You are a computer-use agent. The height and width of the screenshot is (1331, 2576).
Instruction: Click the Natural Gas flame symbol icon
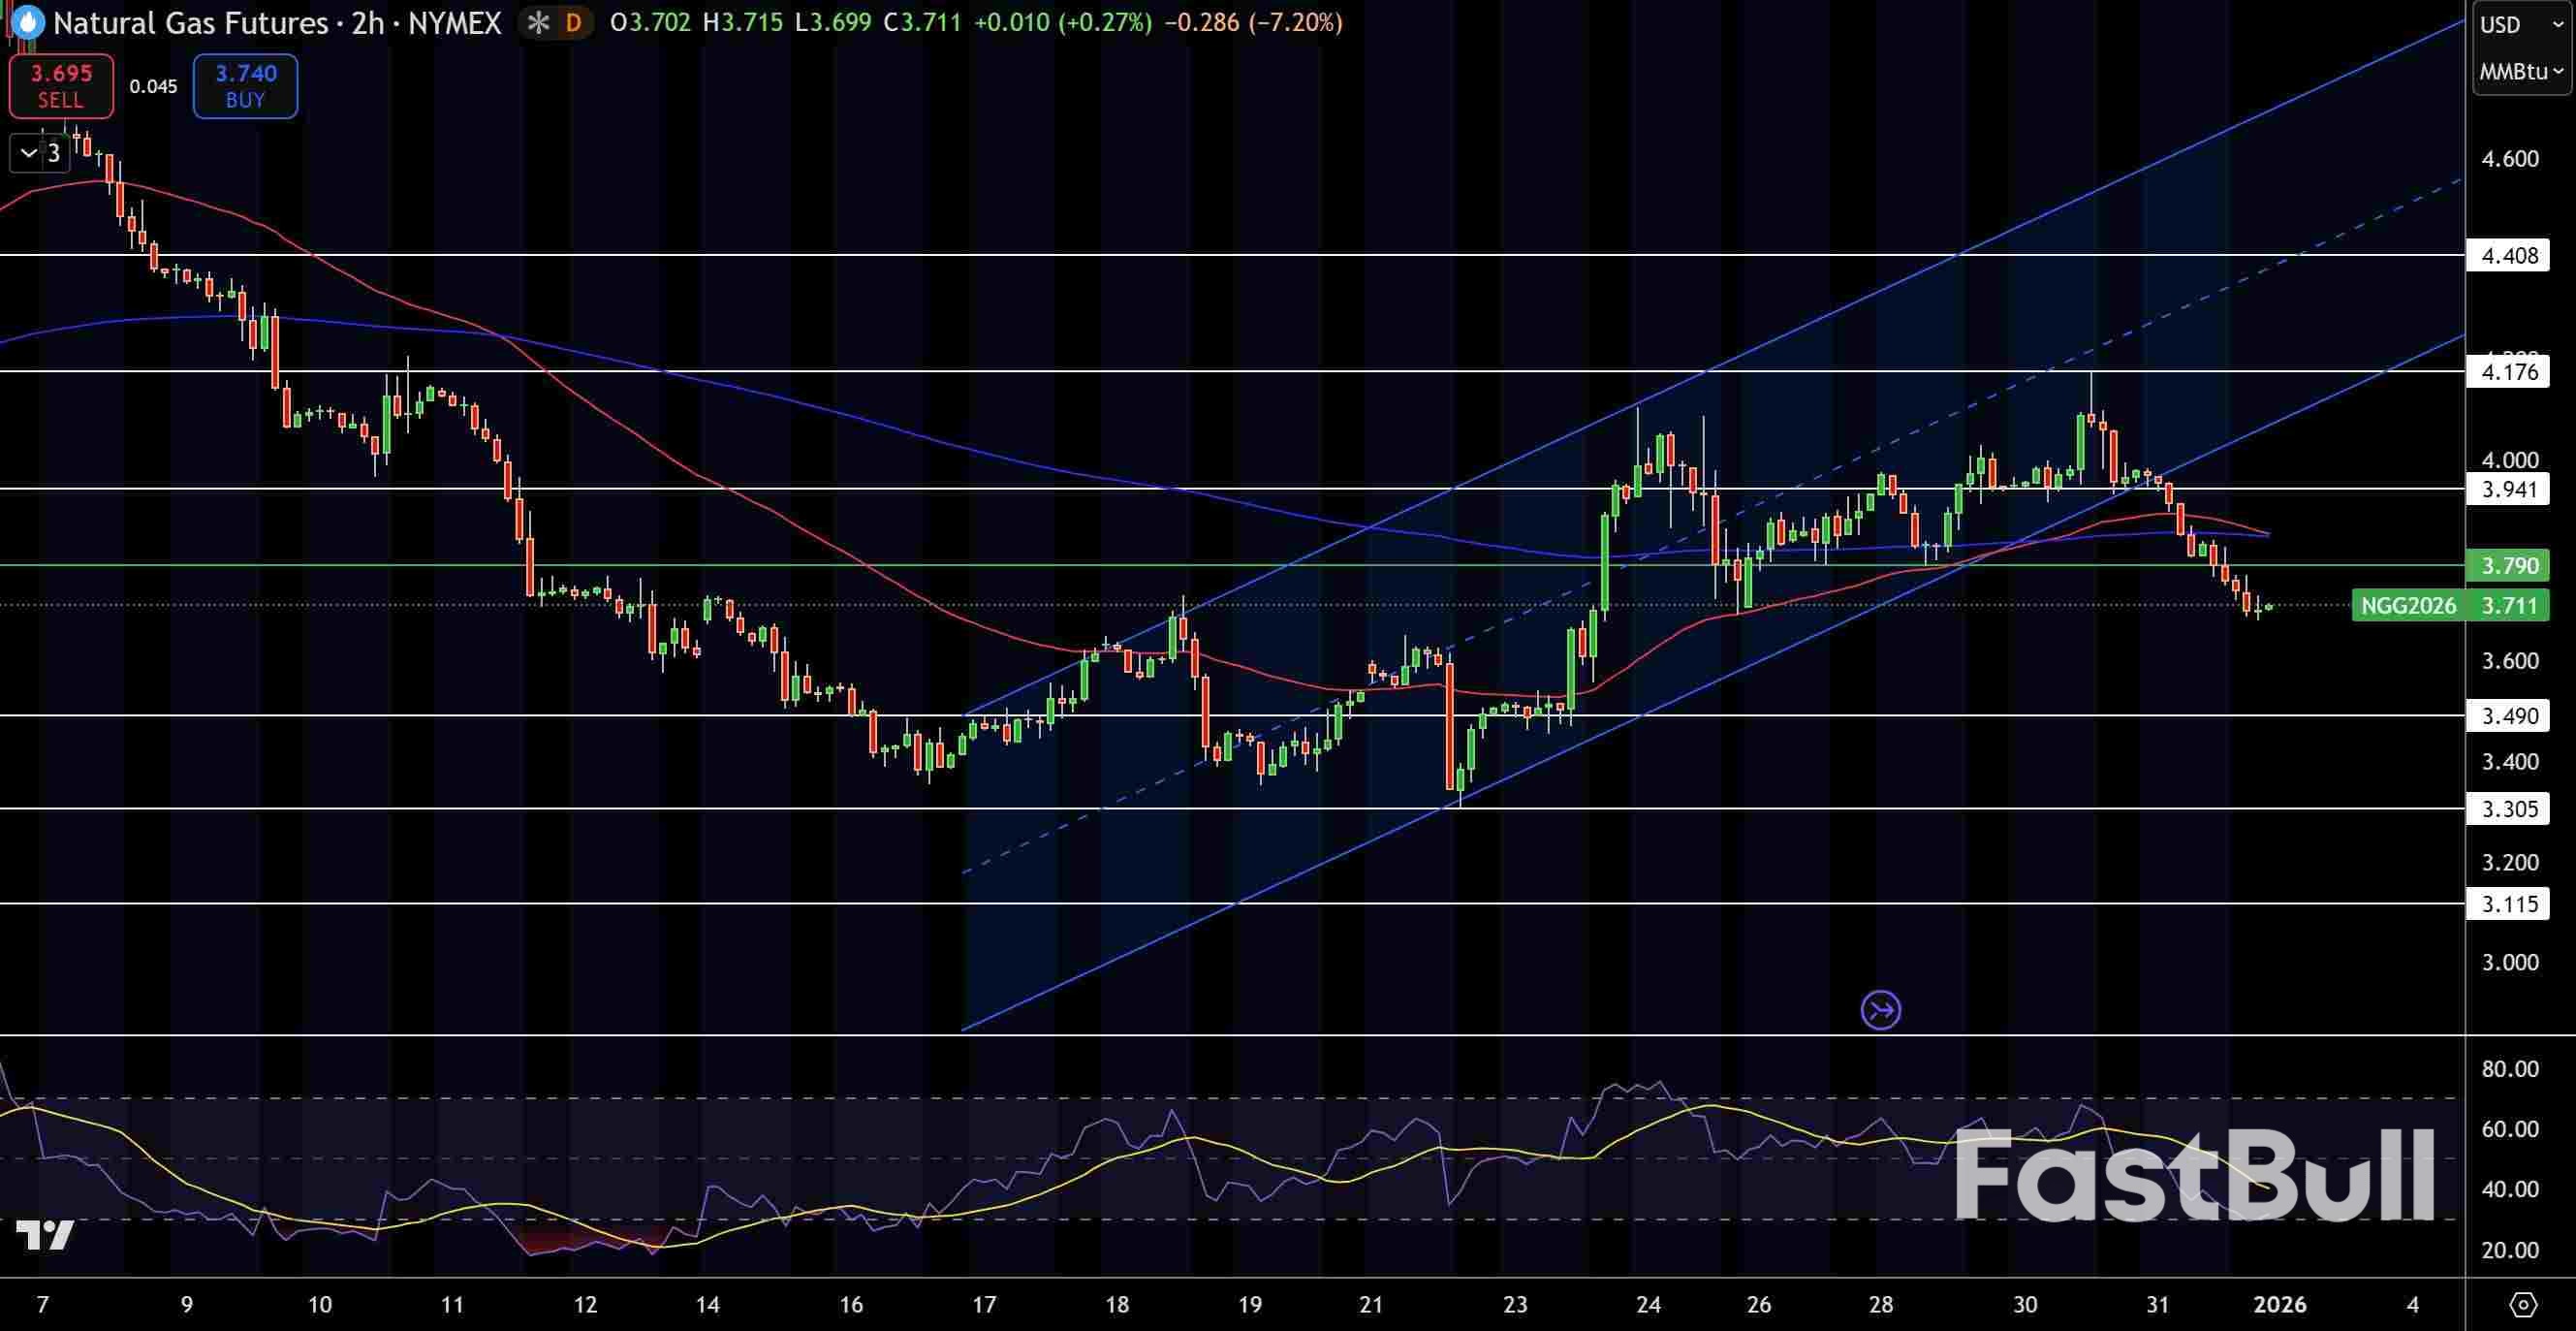coord(27,22)
